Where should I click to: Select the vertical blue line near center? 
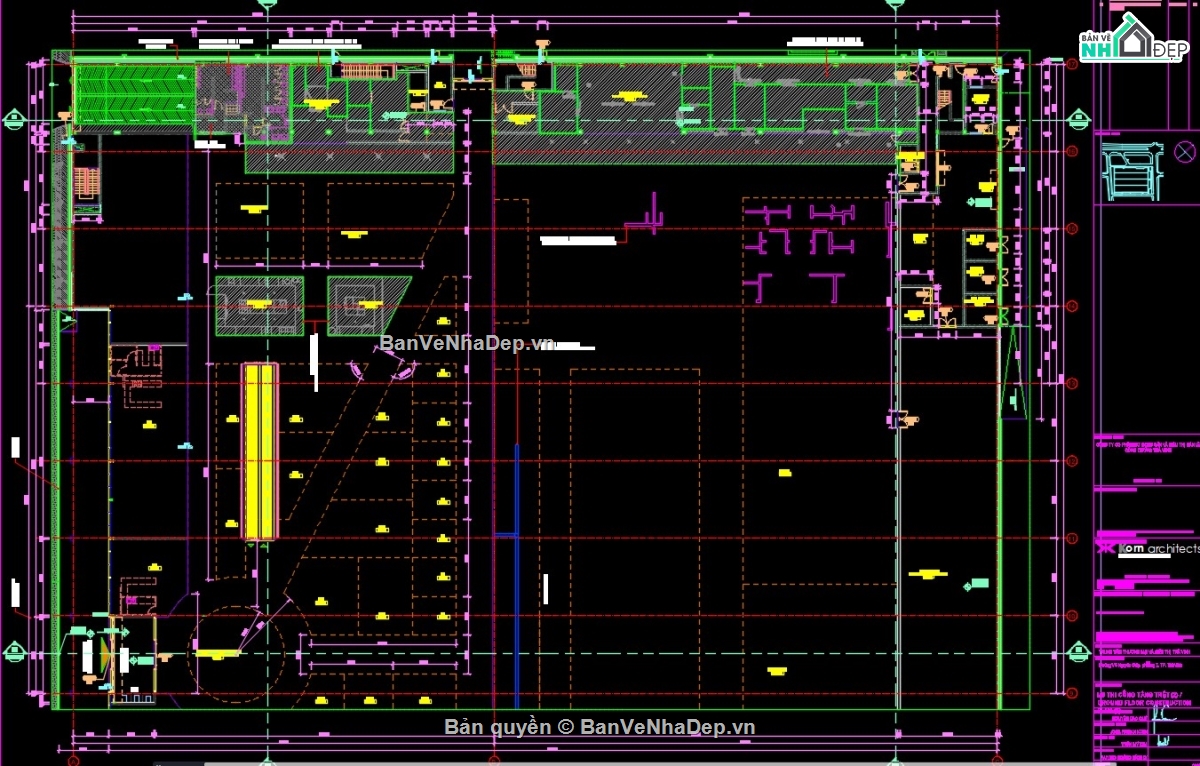point(516,575)
